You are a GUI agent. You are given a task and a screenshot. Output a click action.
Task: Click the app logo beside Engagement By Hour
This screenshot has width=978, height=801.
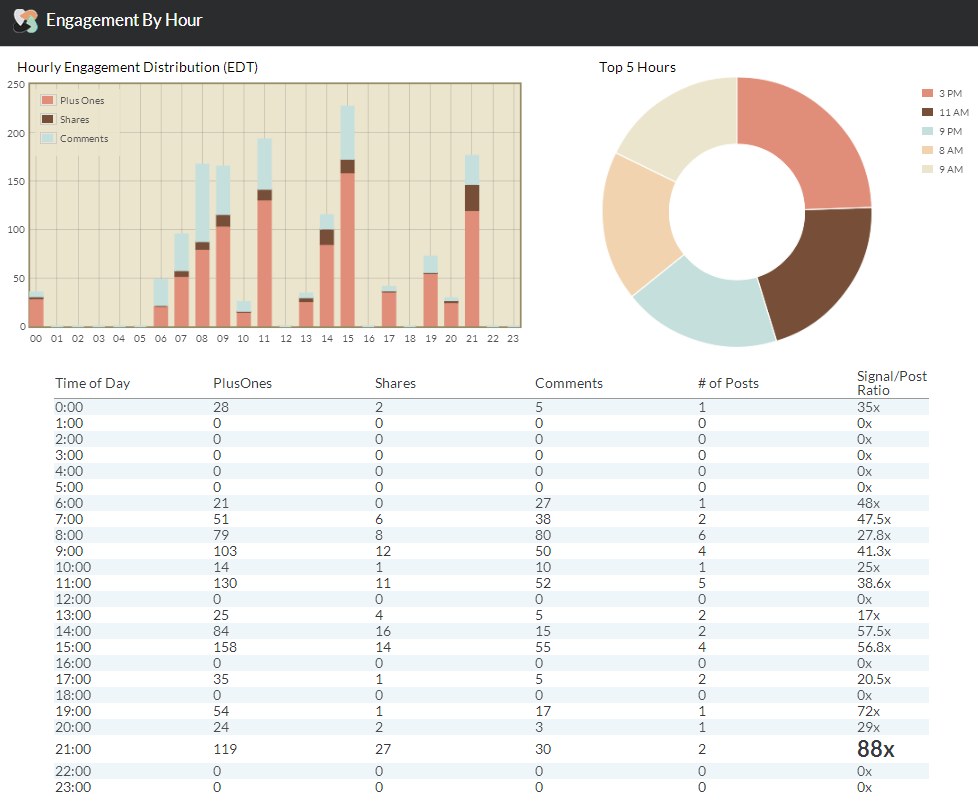point(25,21)
